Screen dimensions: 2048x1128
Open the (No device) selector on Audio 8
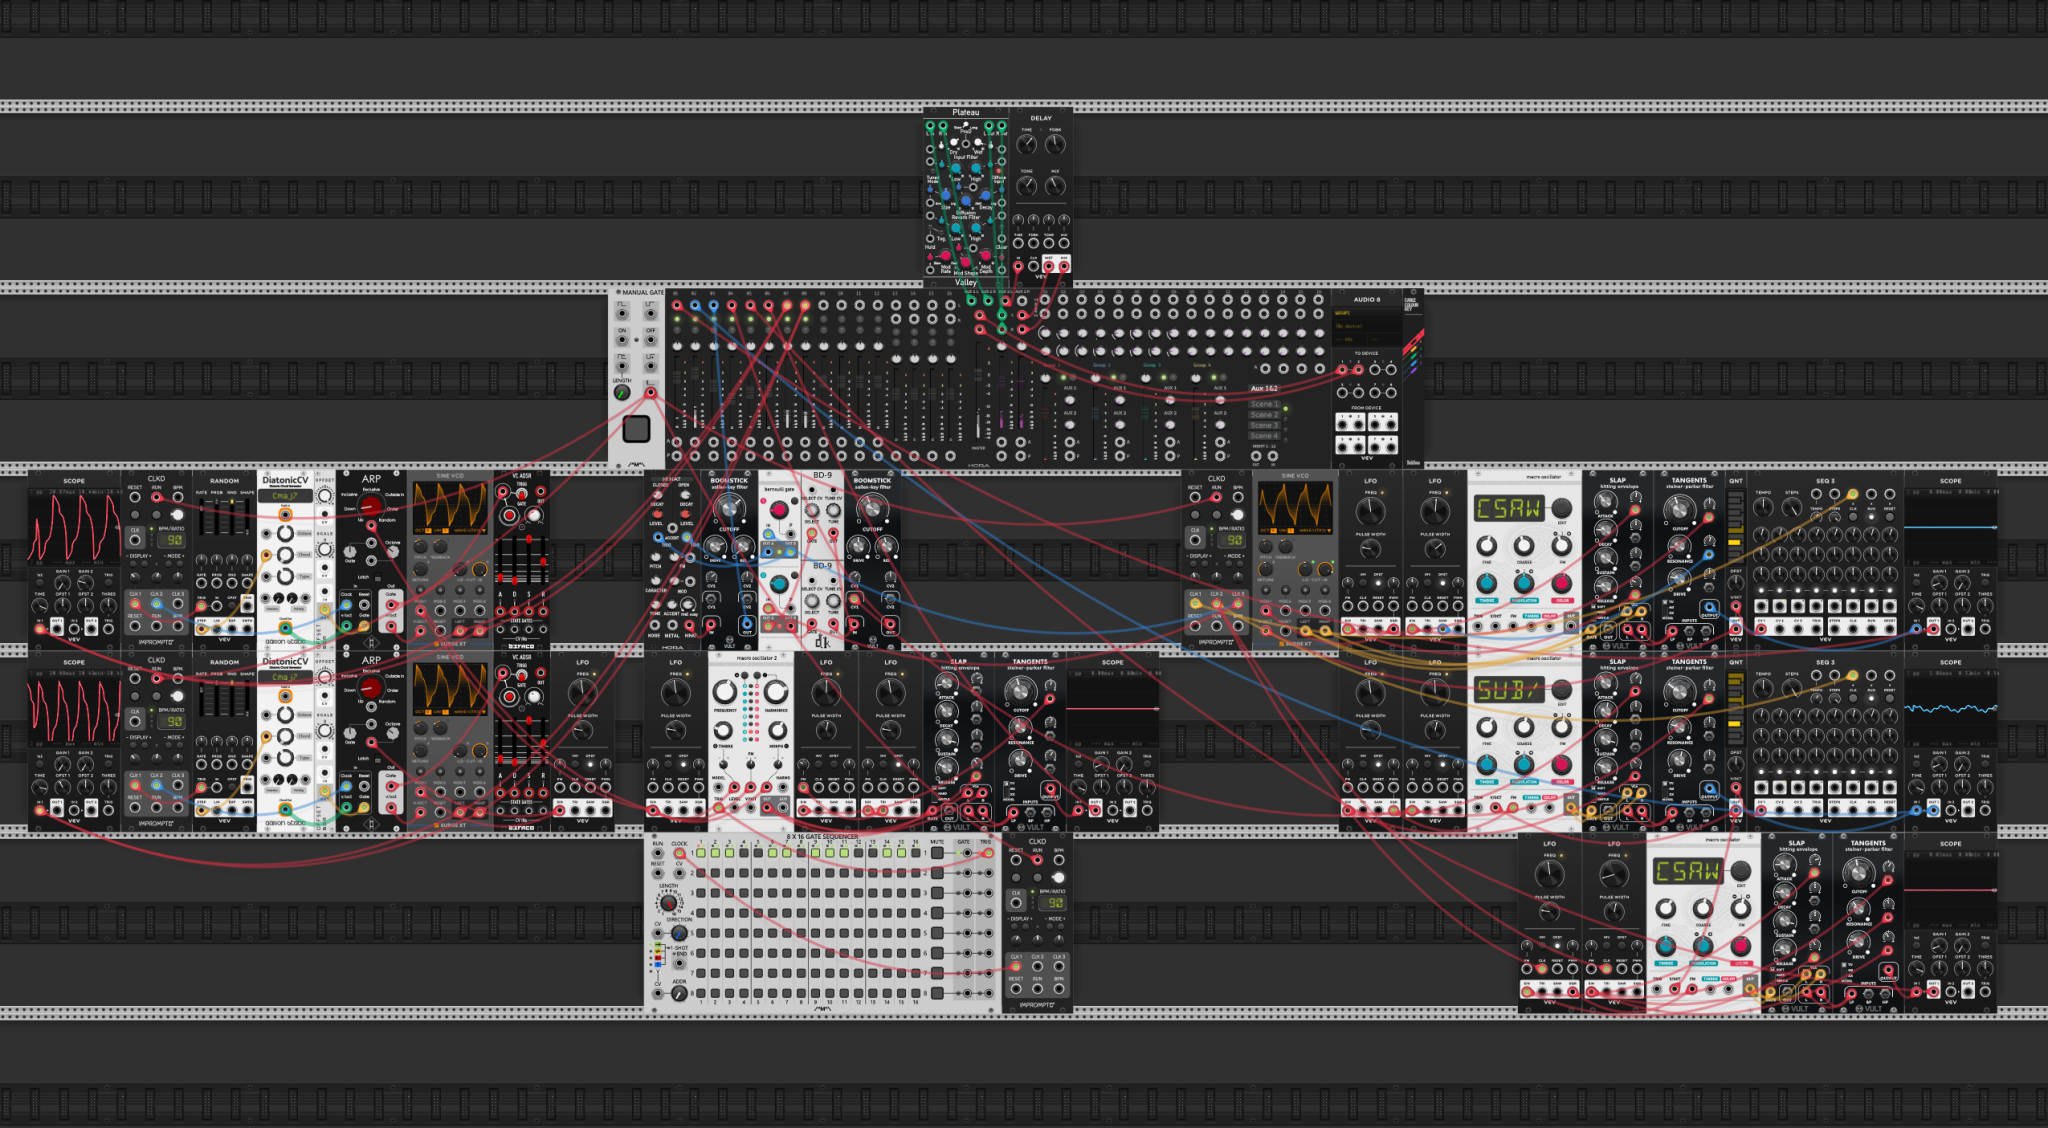pos(1367,326)
